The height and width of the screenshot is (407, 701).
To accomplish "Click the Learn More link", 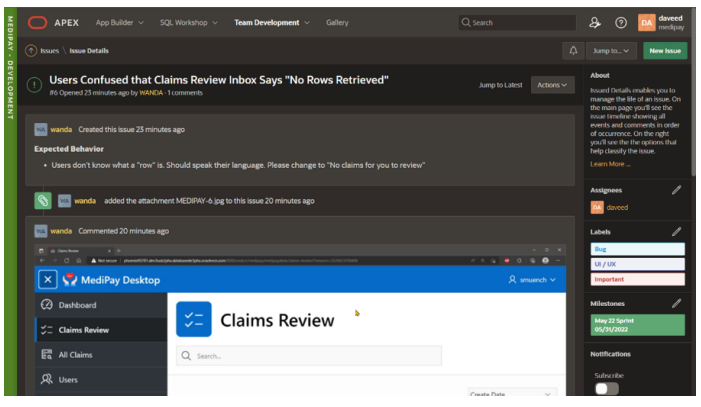I will 610,164.
